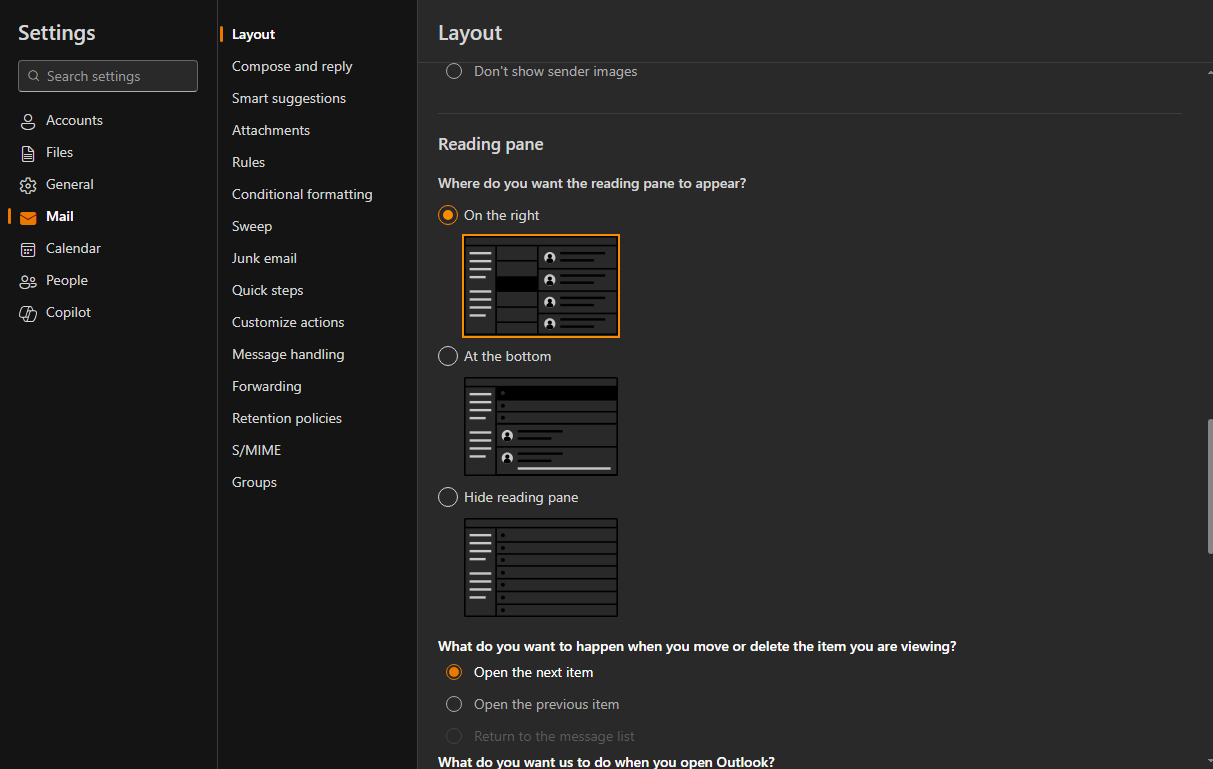1213x769 pixels.
Task: Click the bottom reading pane layout preview
Action: (x=541, y=426)
